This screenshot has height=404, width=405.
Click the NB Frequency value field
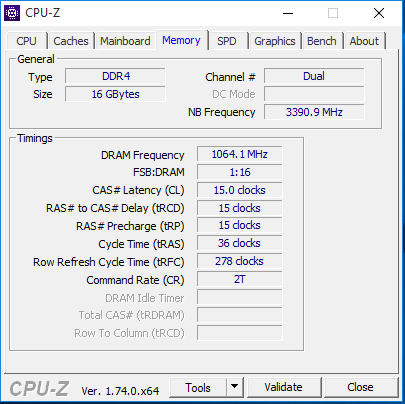(314, 112)
